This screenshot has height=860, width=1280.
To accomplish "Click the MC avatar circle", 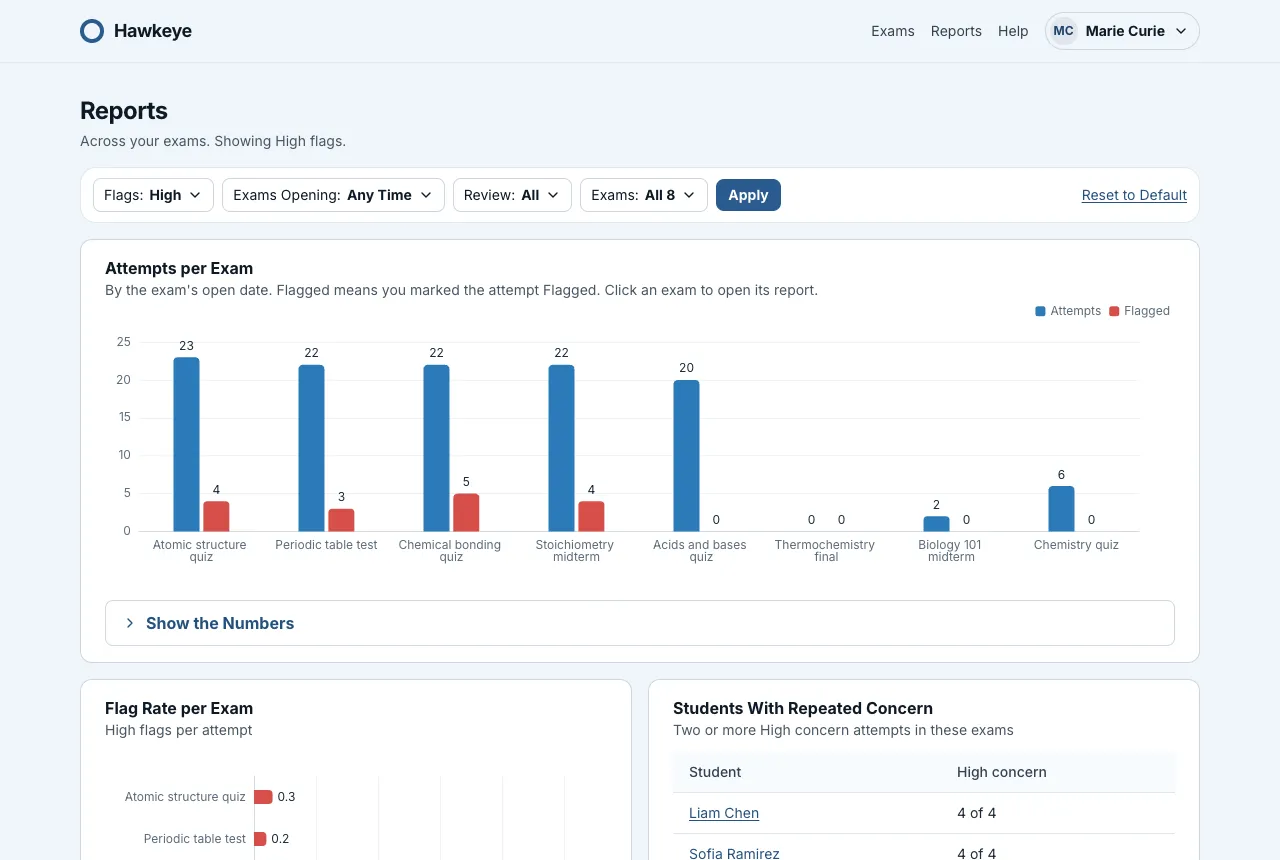I will tap(1064, 31).
